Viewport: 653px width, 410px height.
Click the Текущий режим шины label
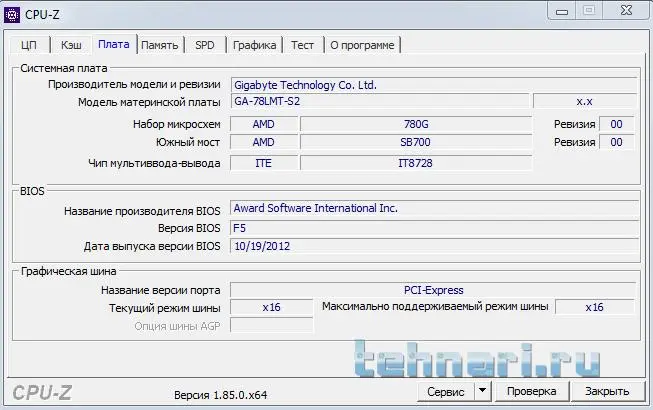(164, 308)
